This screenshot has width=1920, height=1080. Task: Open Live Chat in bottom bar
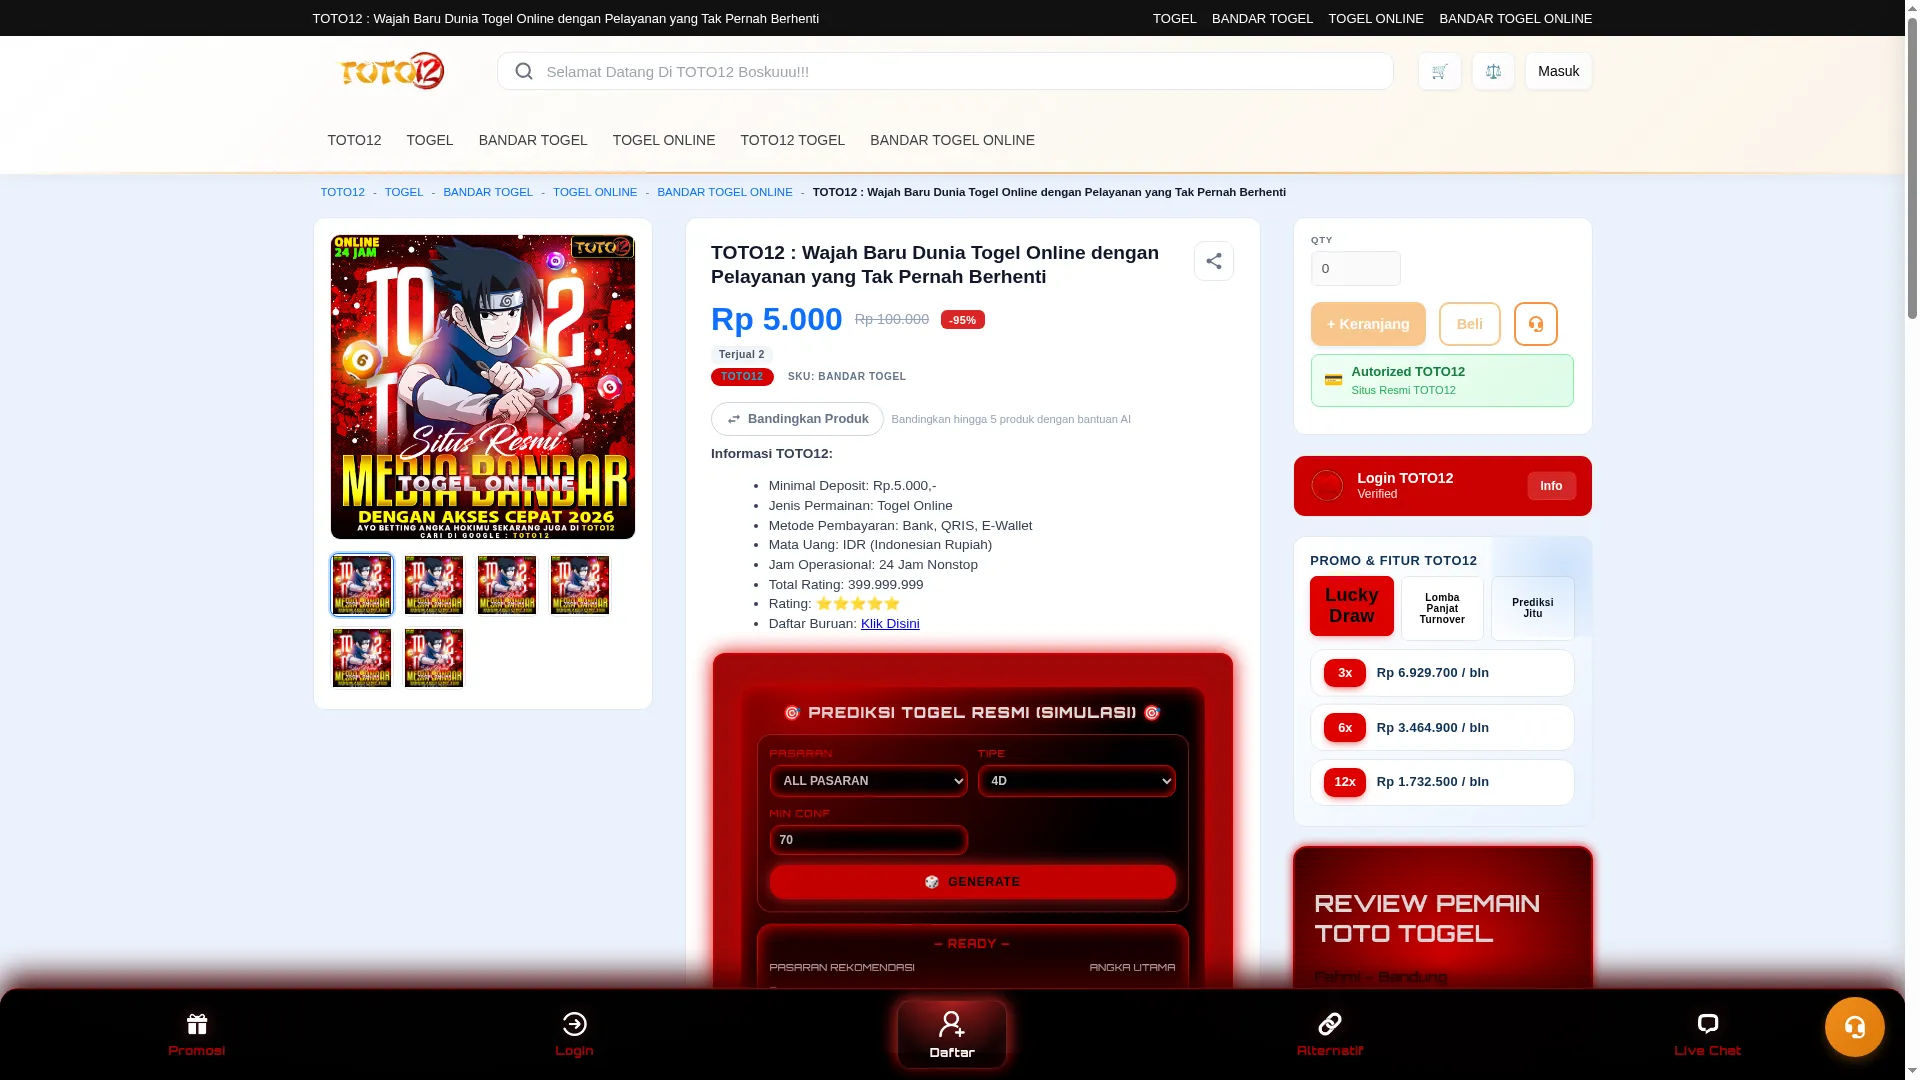(x=1707, y=1034)
